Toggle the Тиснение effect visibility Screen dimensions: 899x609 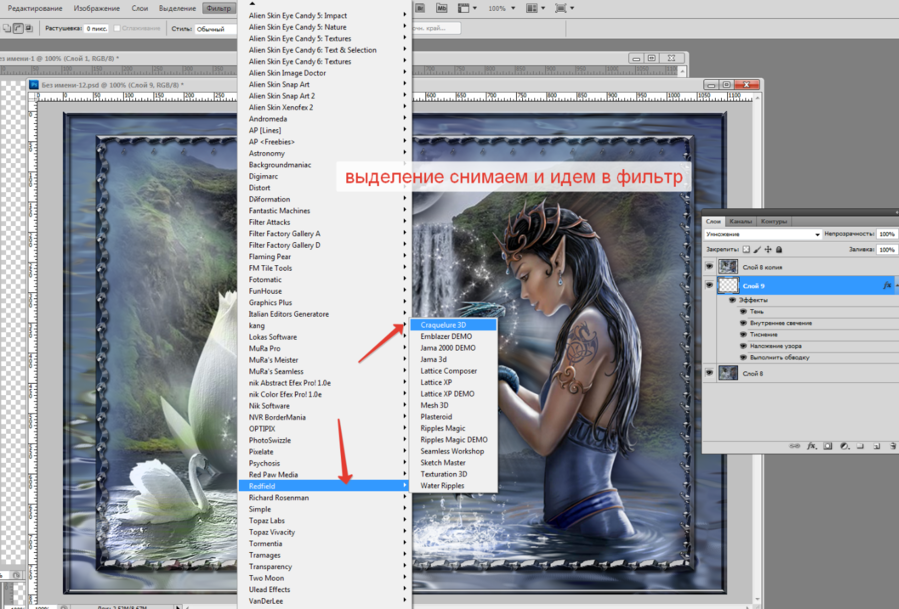point(743,334)
